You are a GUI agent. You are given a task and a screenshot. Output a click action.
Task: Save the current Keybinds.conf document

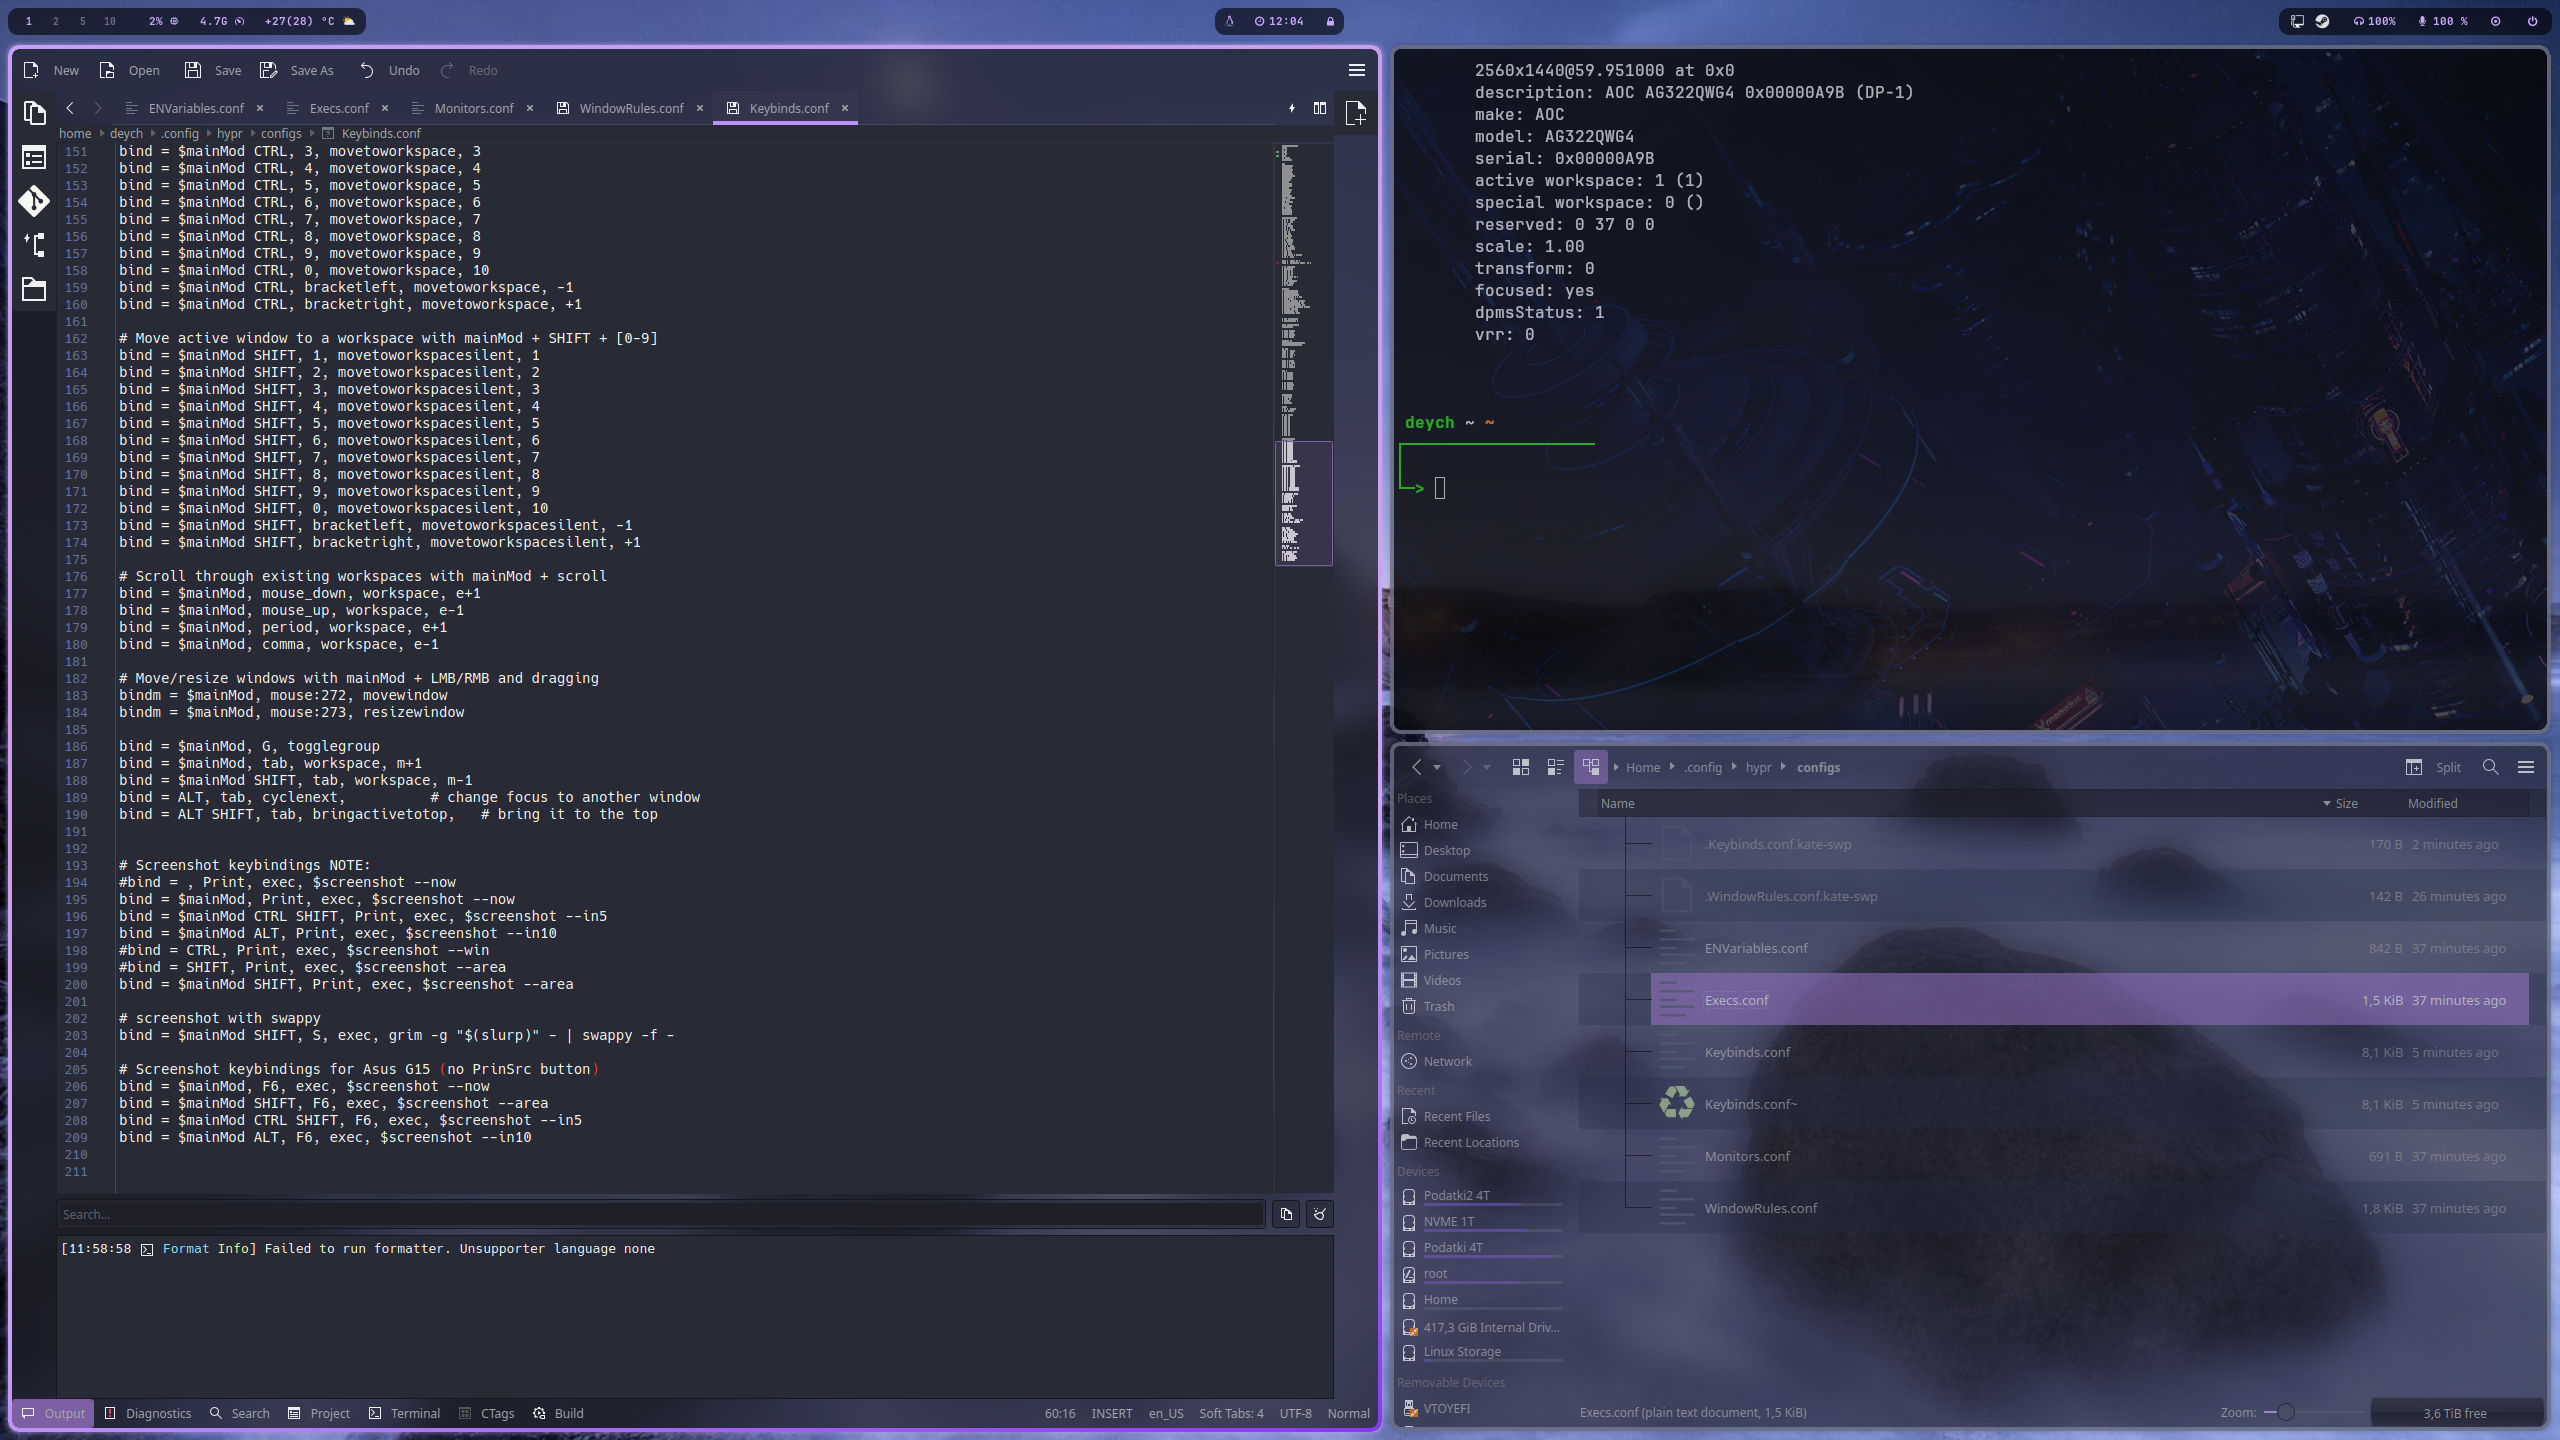[213, 70]
